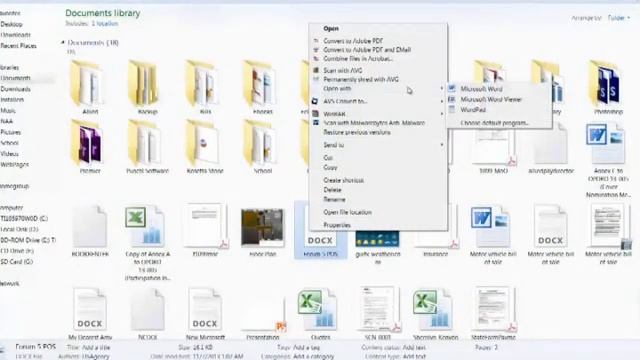Click the Add a category field
Image resolution: width=640 pixels, height=360 pixels.
(x=313, y=356)
